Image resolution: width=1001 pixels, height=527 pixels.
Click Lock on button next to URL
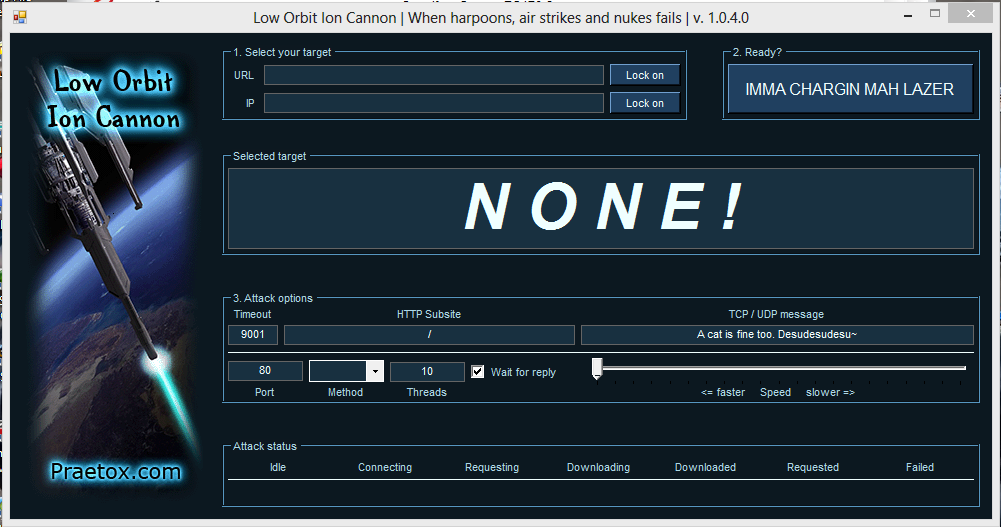(x=645, y=75)
